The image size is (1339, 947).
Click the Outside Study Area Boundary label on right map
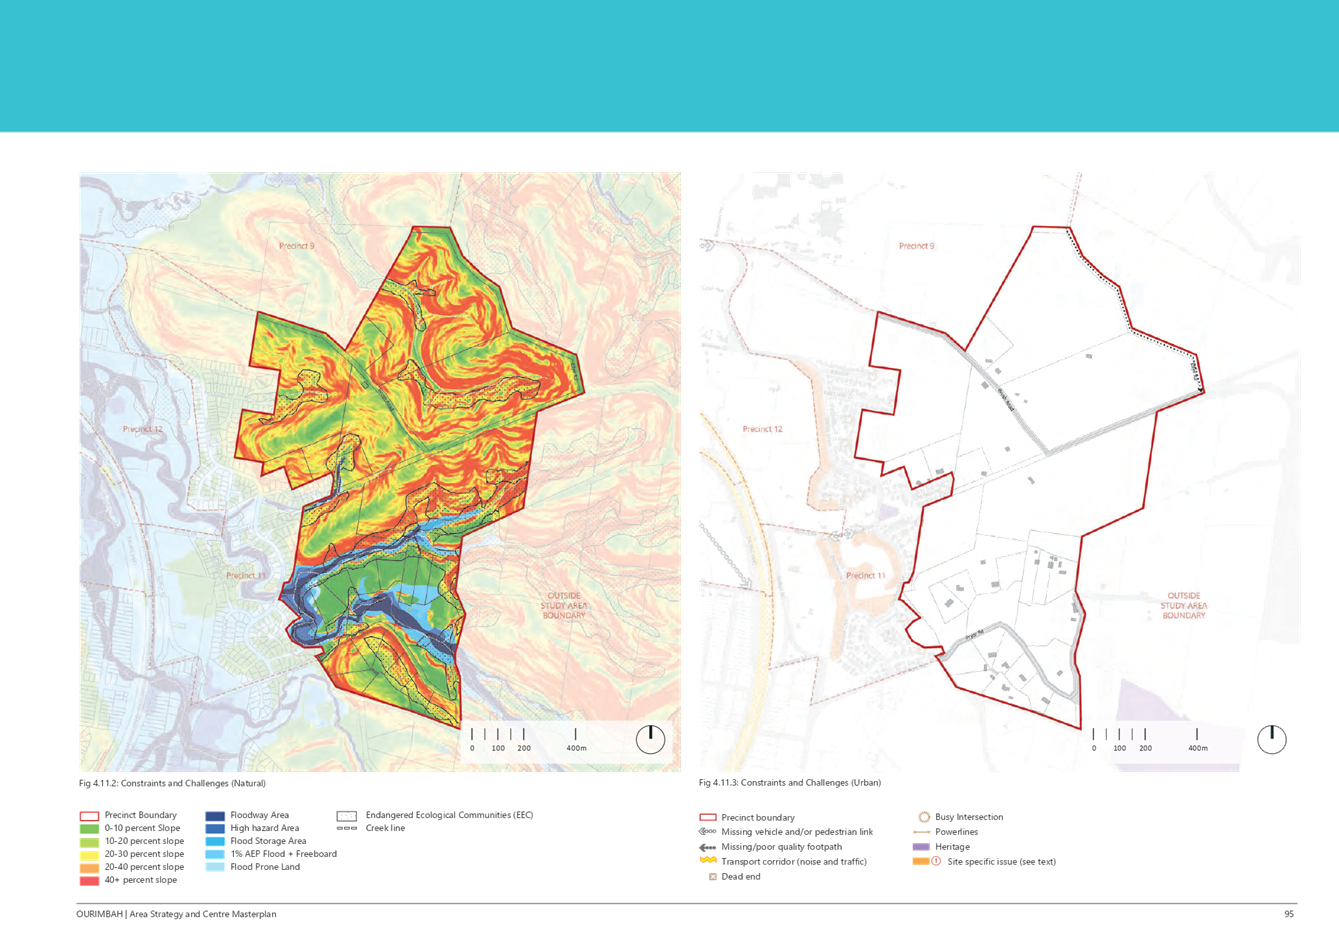(x=1183, y=605)
